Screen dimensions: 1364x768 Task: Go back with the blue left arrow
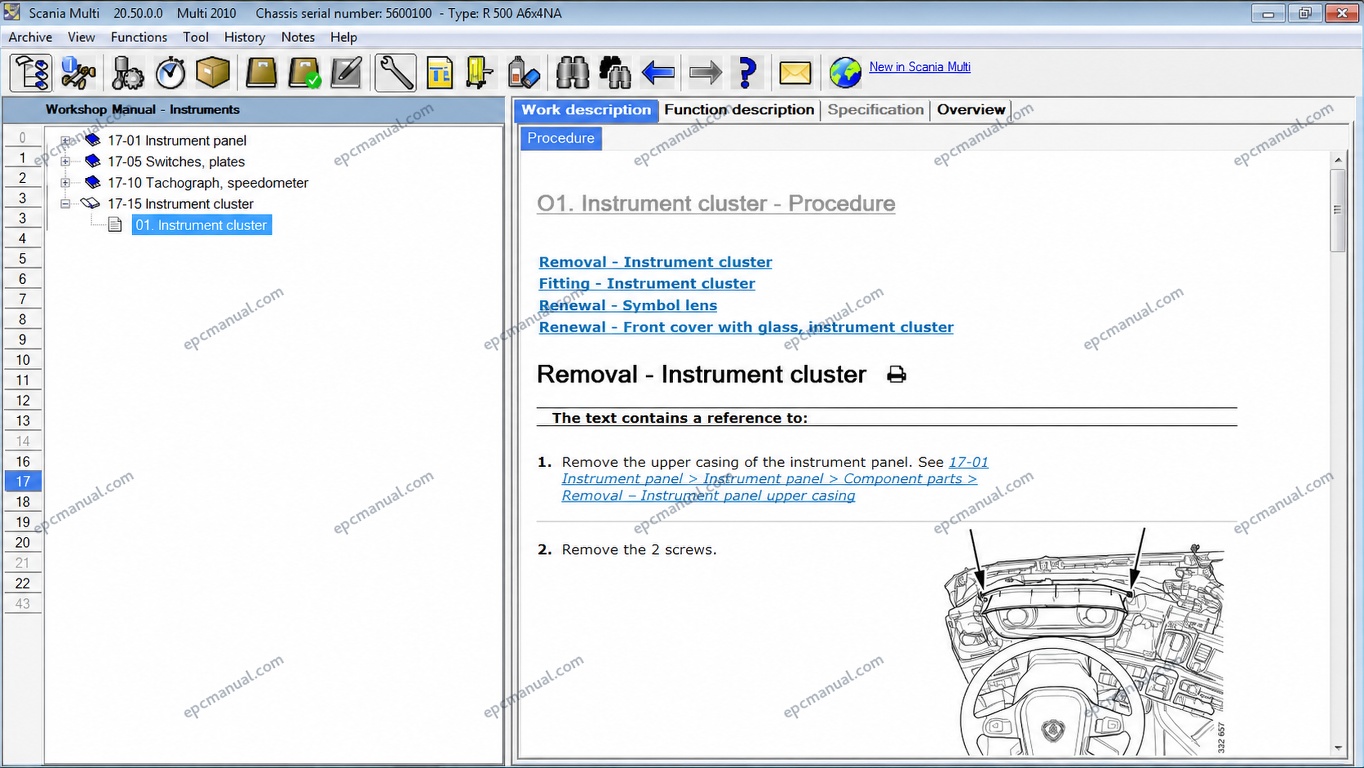(658, 73)
